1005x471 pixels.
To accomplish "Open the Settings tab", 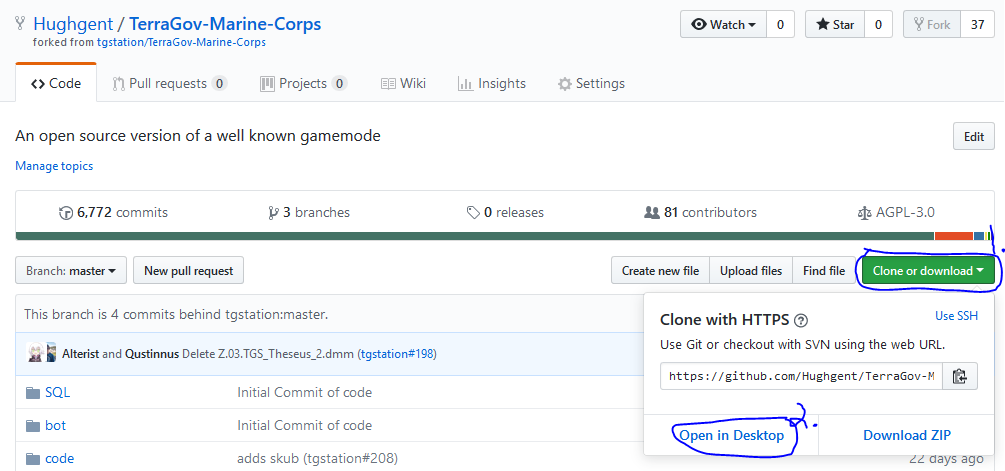I will pos(591,83).
